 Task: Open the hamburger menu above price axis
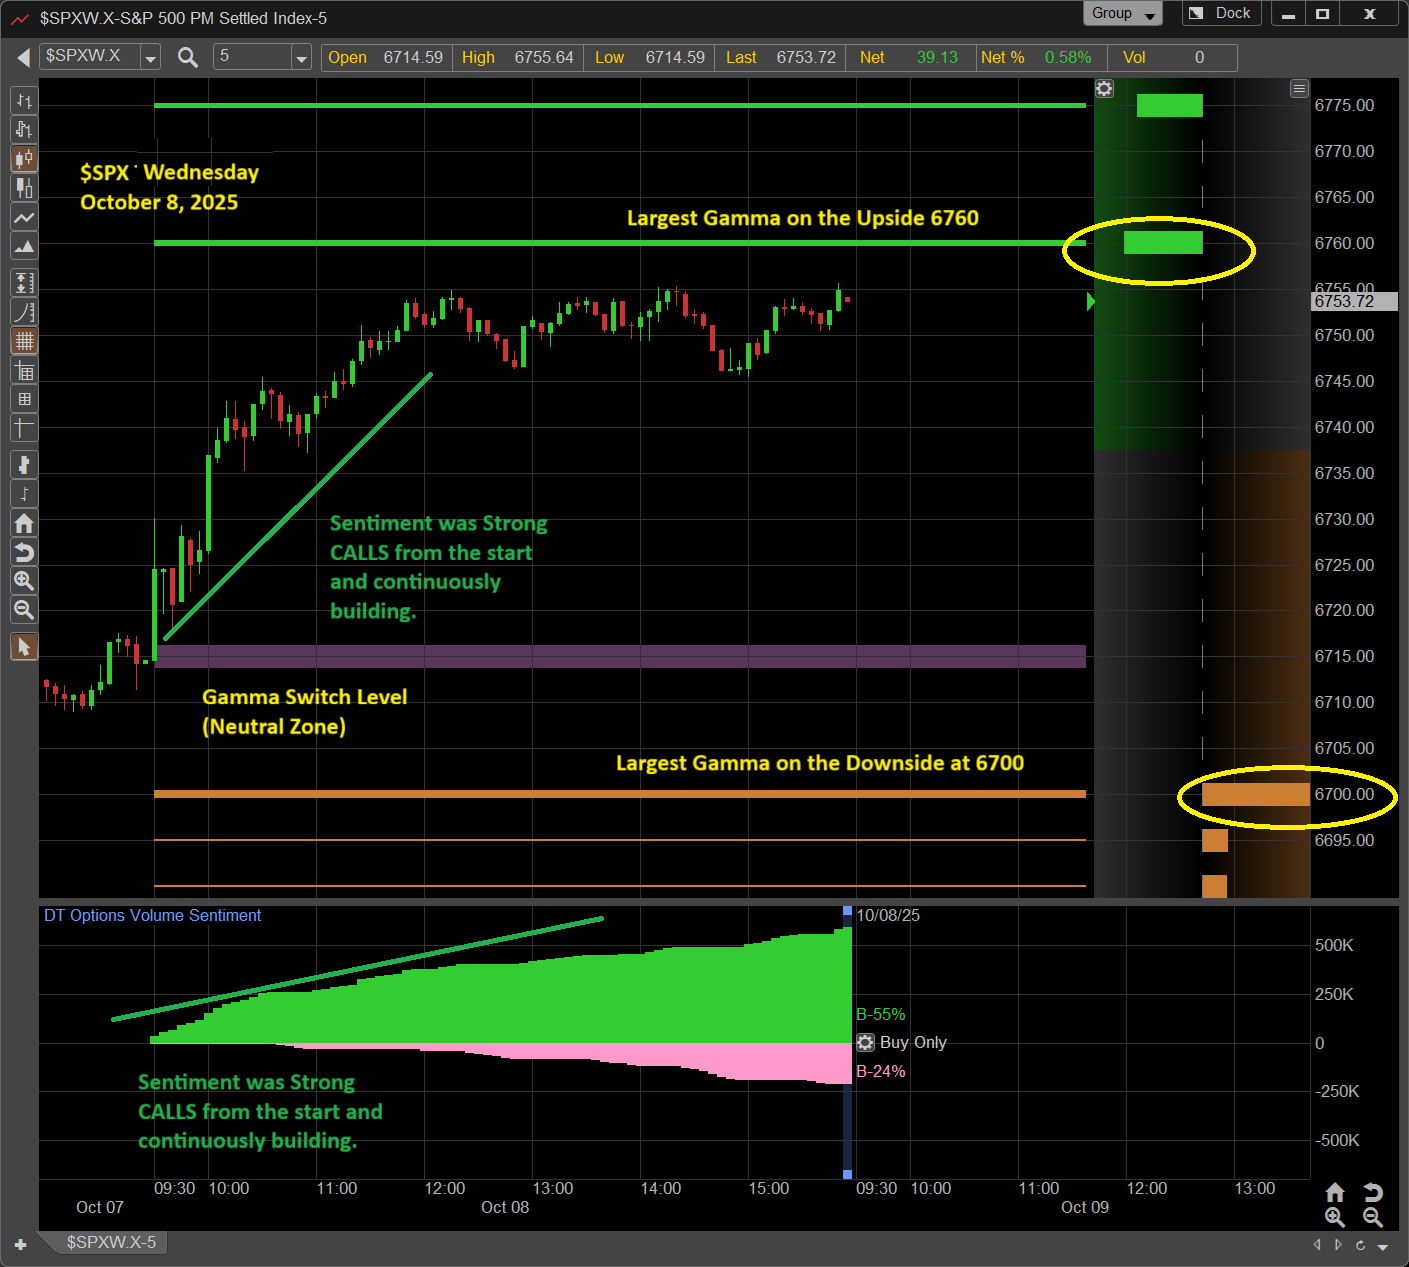pos(1299,89)
